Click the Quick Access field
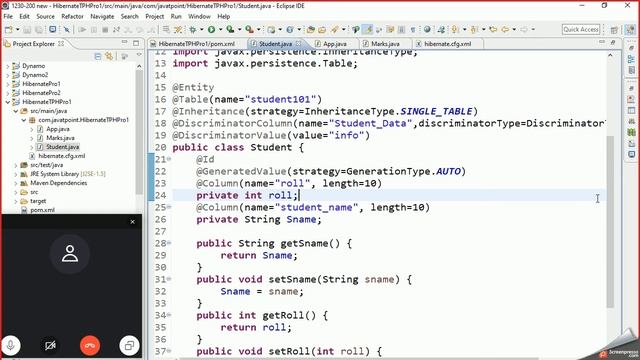This screenshot has height=360, width=640. click(x=581, y=29)
